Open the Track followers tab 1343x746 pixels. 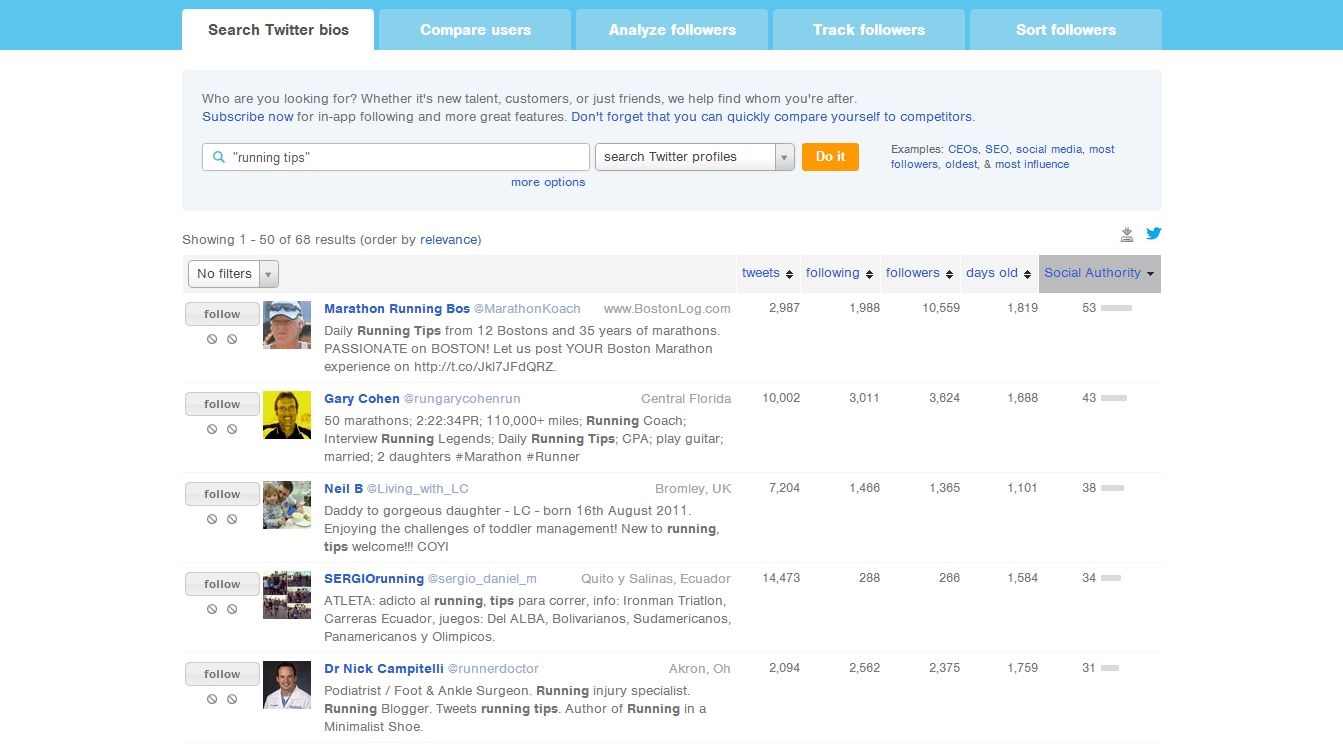tap(869, 30)
